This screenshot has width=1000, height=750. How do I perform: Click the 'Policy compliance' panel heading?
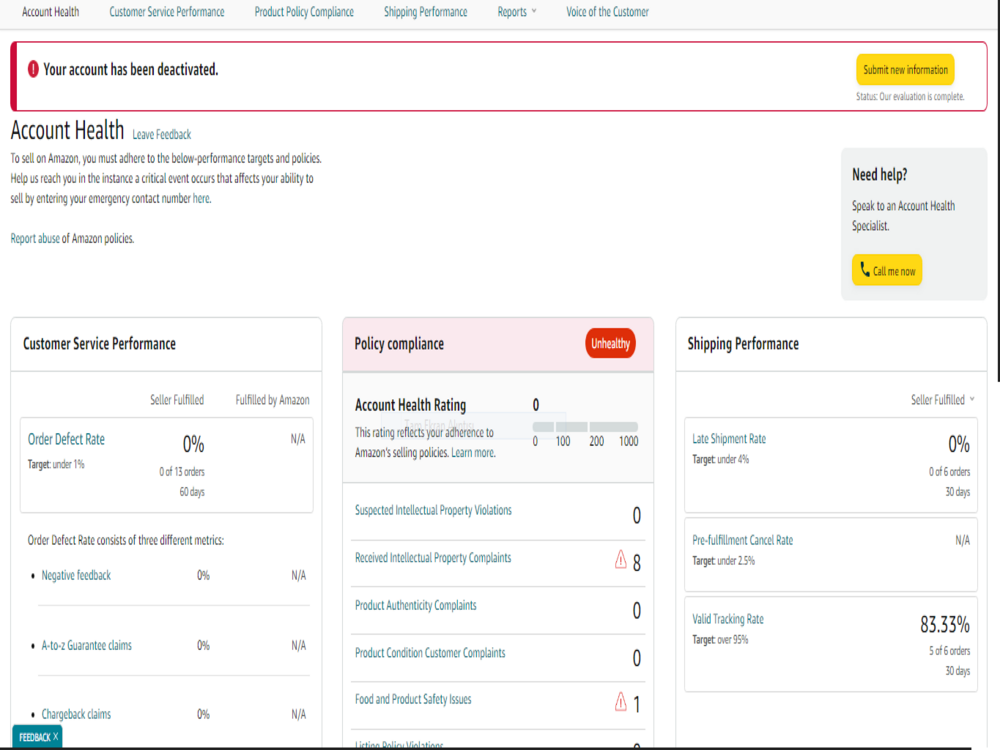[399, 344]
